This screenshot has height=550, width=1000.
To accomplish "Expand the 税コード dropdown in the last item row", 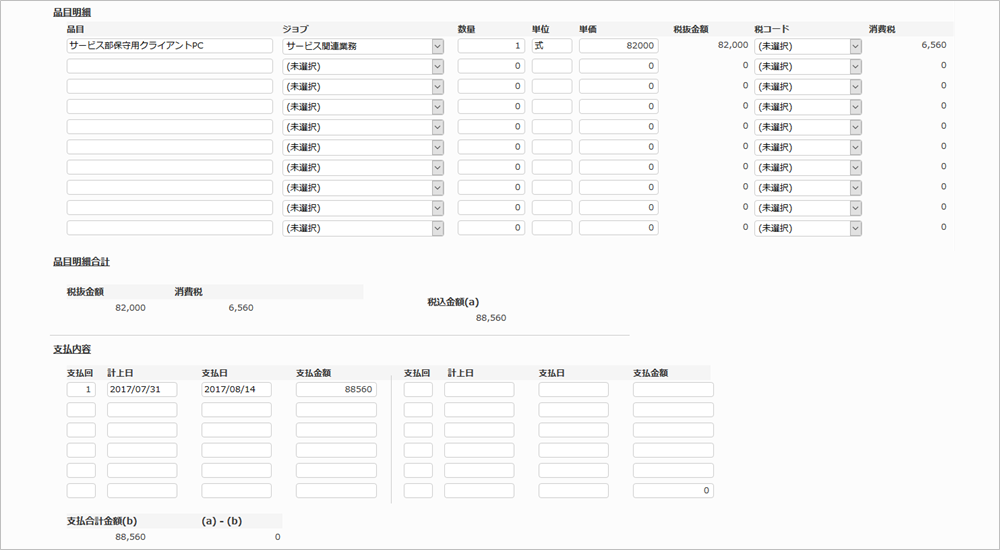I will click(x=808, y=228).
